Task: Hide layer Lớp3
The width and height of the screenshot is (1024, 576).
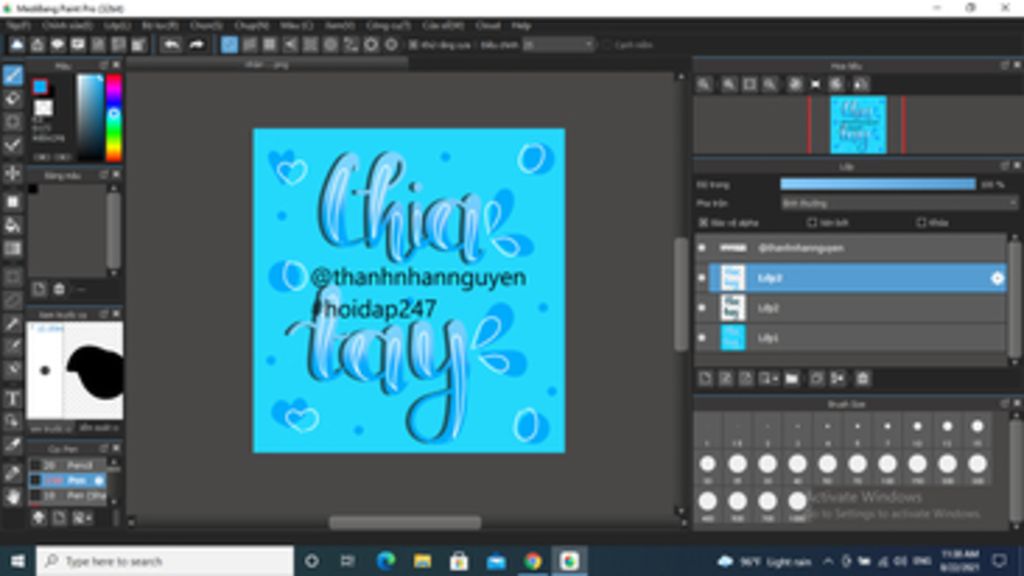Action: point(702,278)
